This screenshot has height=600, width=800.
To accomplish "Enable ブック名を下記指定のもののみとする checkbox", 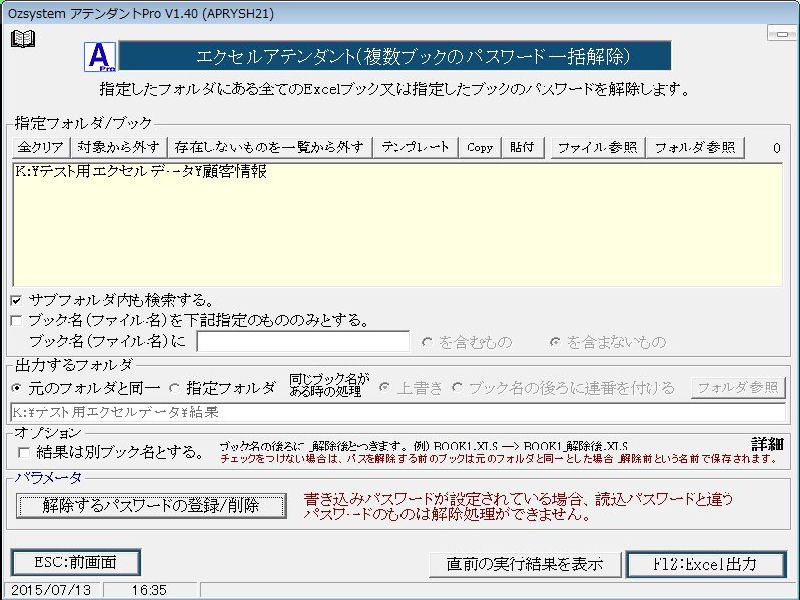I will tap(16, 321).
